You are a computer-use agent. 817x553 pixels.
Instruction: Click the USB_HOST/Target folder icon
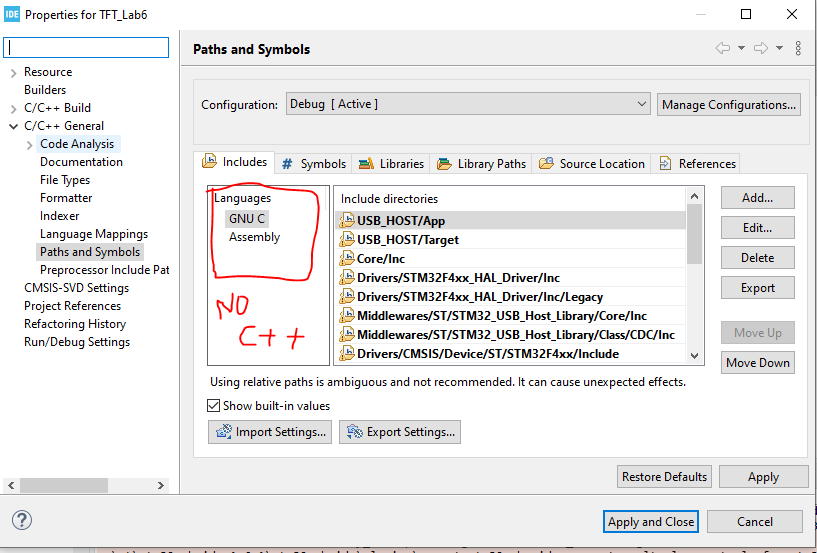[346, 239]
